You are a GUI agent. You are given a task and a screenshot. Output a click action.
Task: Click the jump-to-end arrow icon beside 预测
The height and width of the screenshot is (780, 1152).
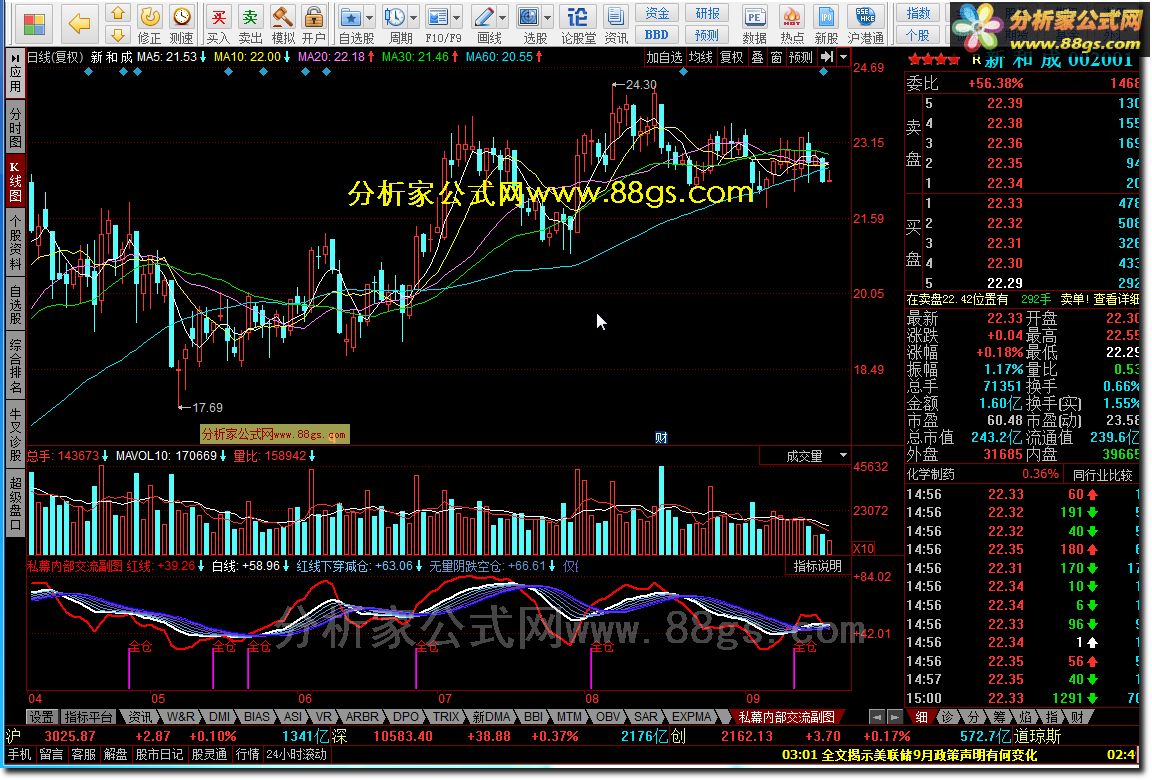[827, 57]
